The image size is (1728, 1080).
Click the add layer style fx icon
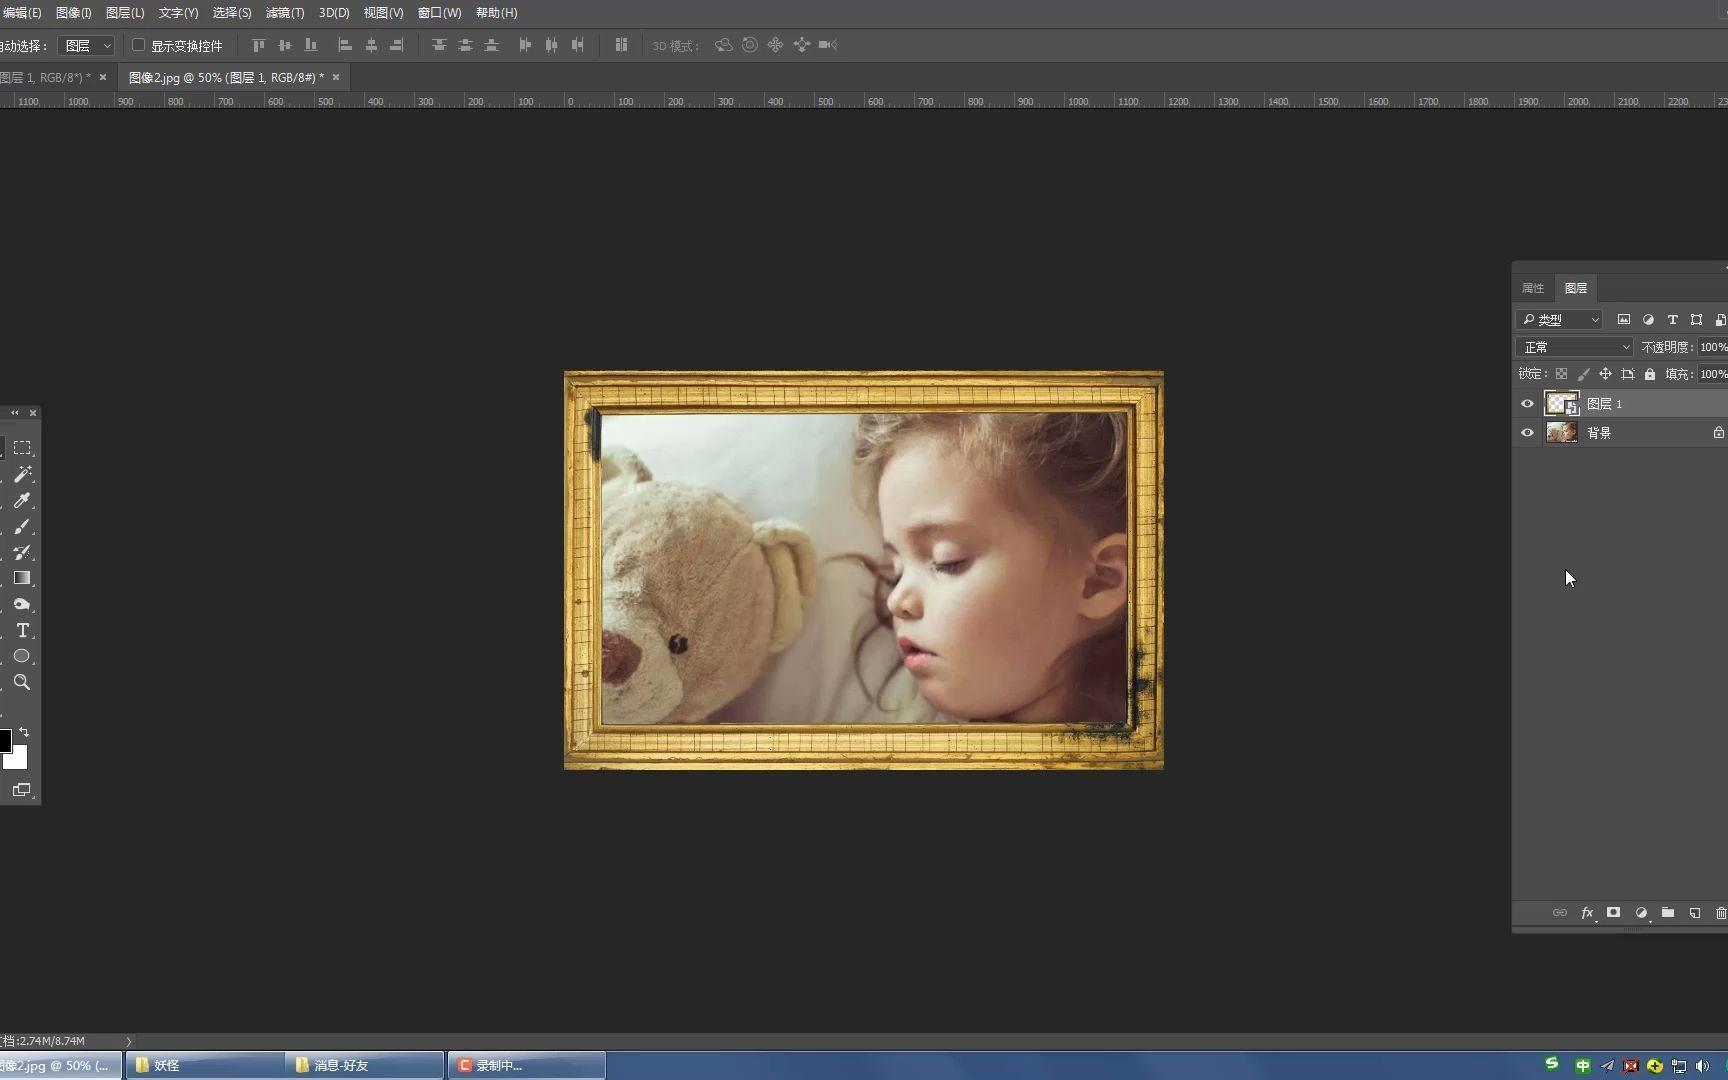1587,913
